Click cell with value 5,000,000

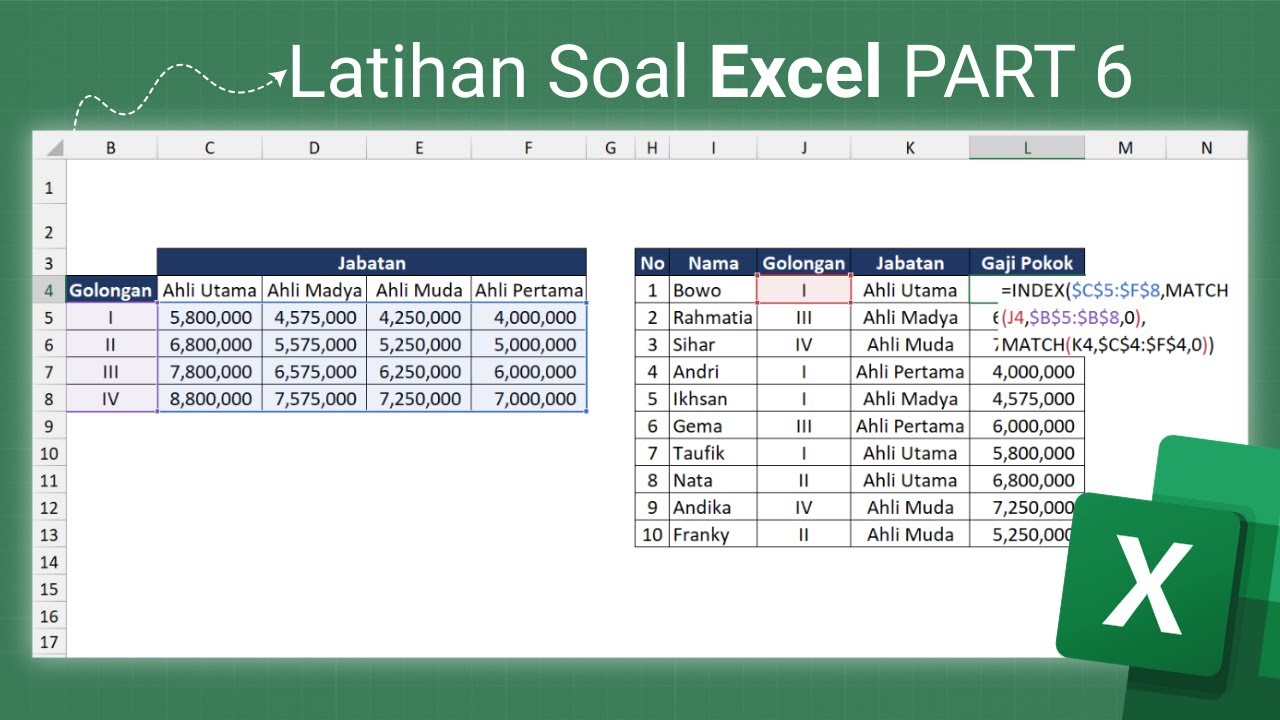pos(529,345)
